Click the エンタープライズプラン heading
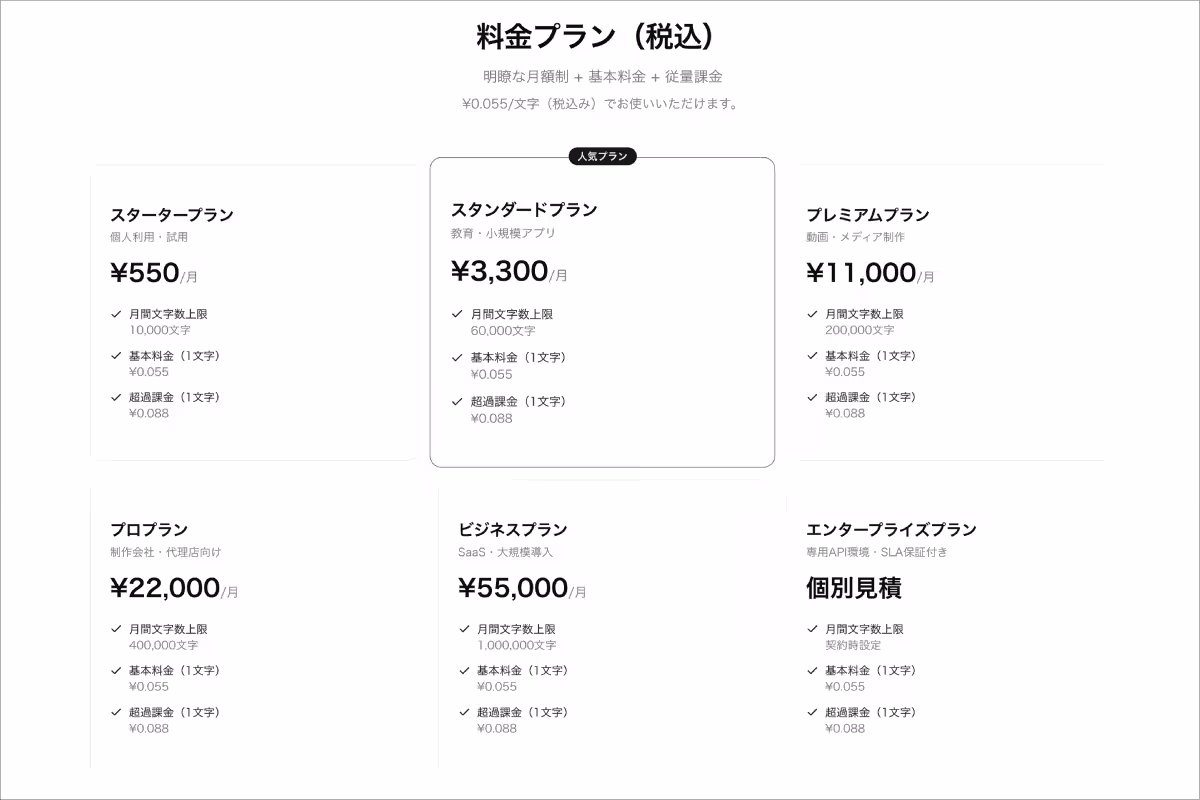The width and height of the screenshot is (1200, 800). click(891, 530)
